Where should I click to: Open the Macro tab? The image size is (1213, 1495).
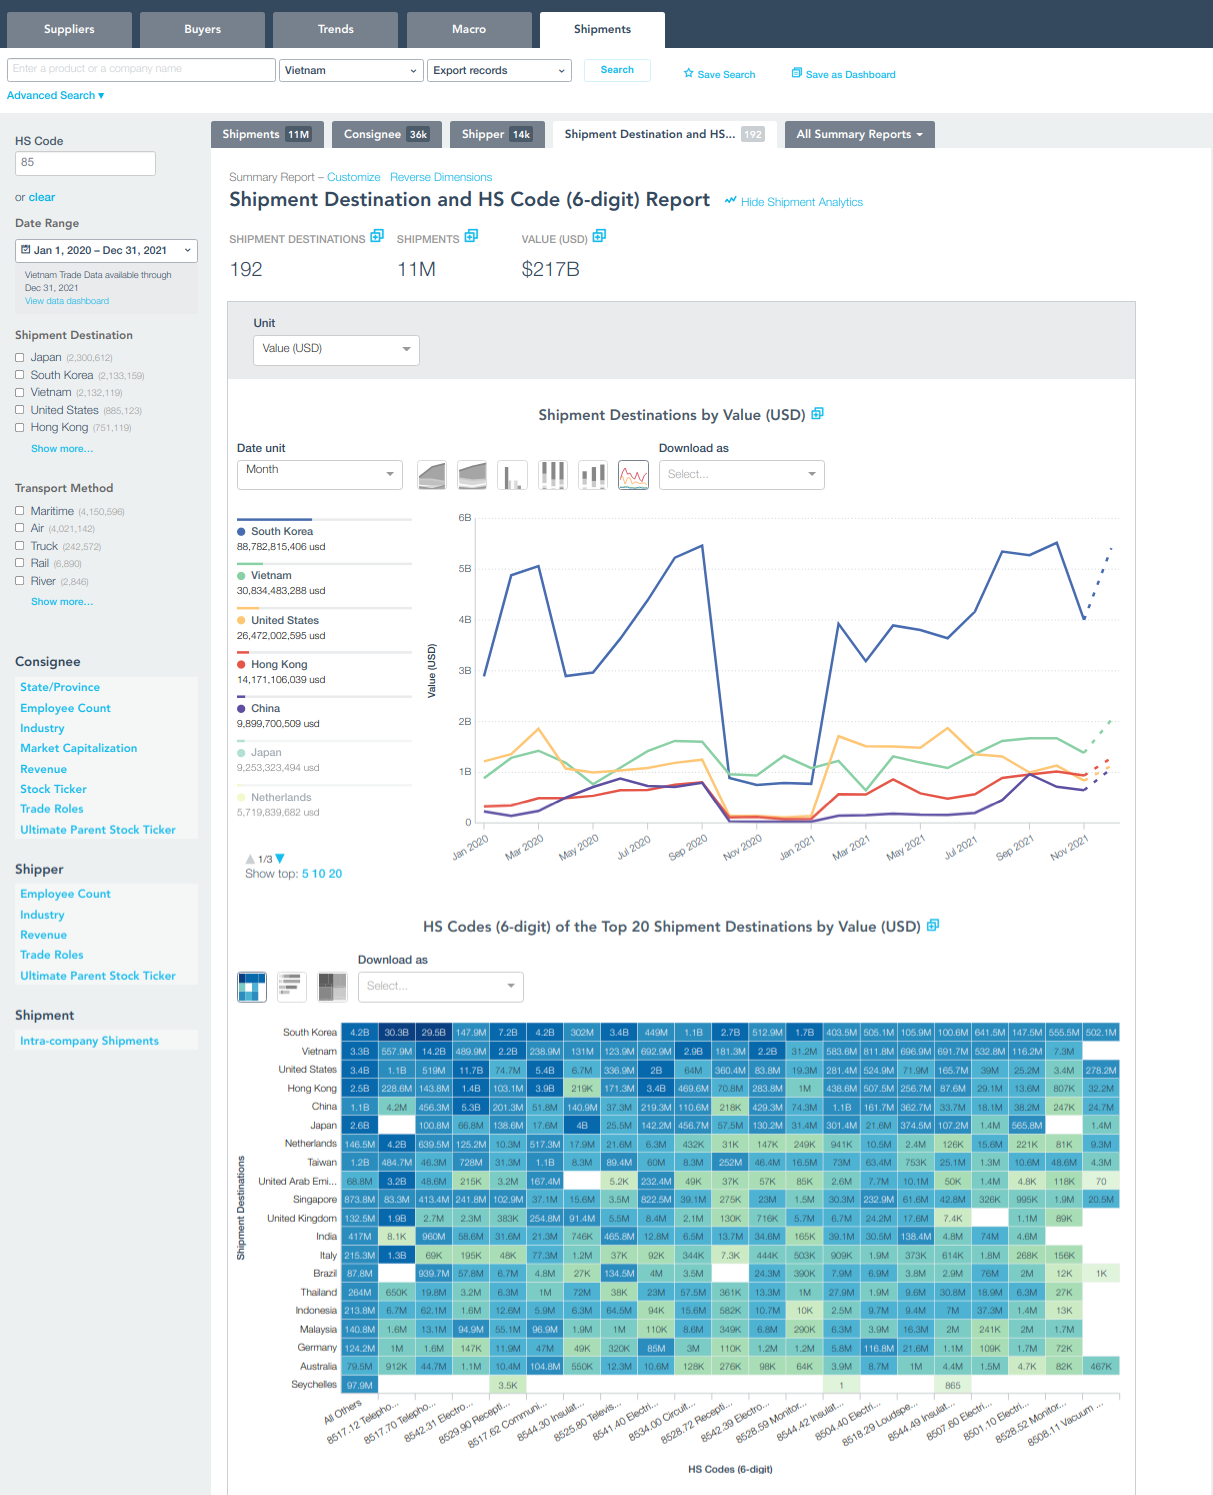469,30
